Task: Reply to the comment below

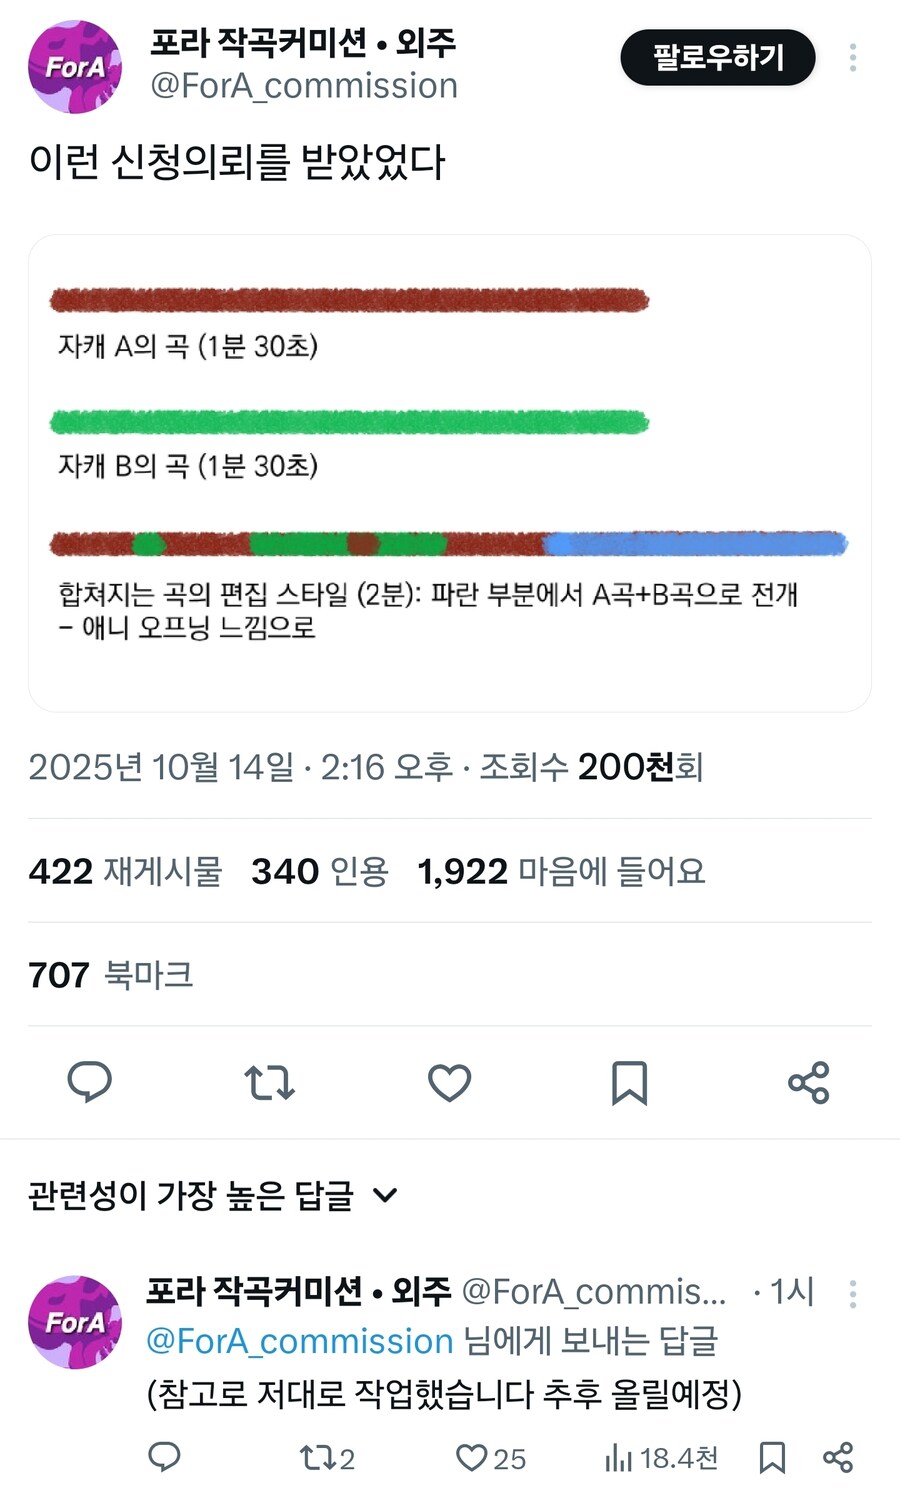Action: click(164, 1457)
